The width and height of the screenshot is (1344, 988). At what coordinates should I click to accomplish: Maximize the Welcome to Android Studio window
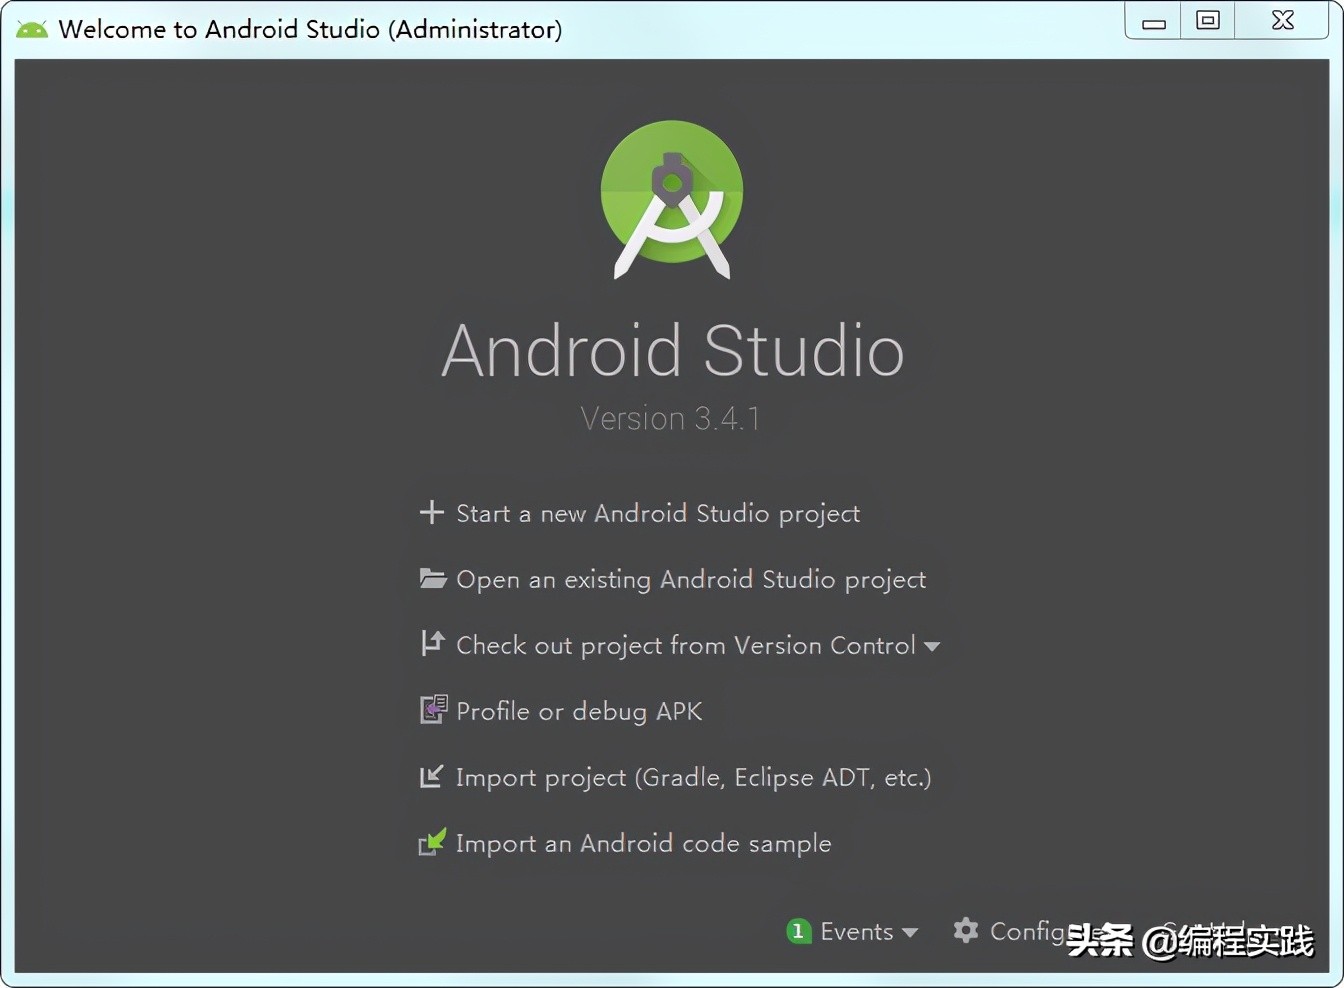(x=1208, y=21)
